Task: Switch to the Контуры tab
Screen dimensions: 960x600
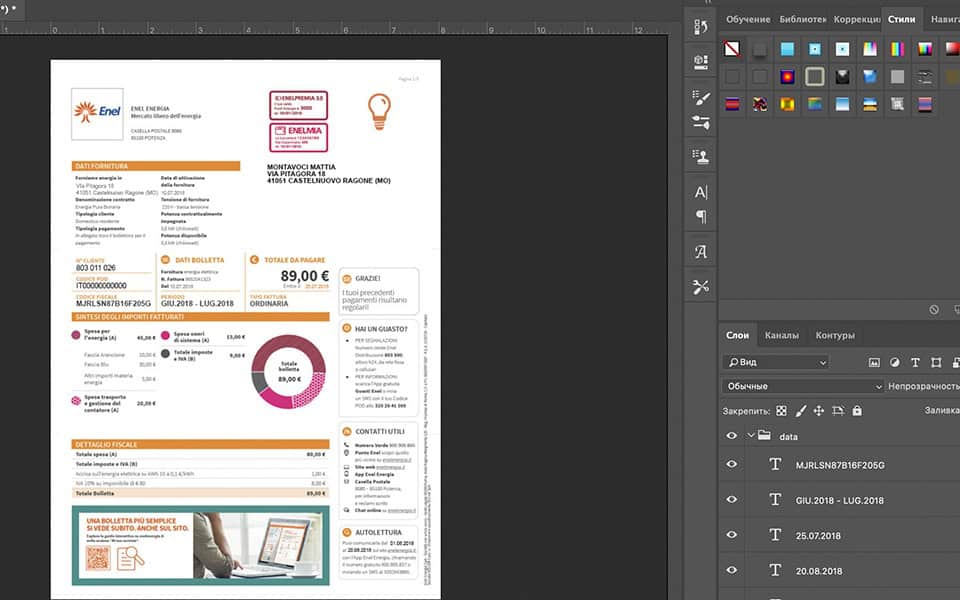Action: click(834, 336)
